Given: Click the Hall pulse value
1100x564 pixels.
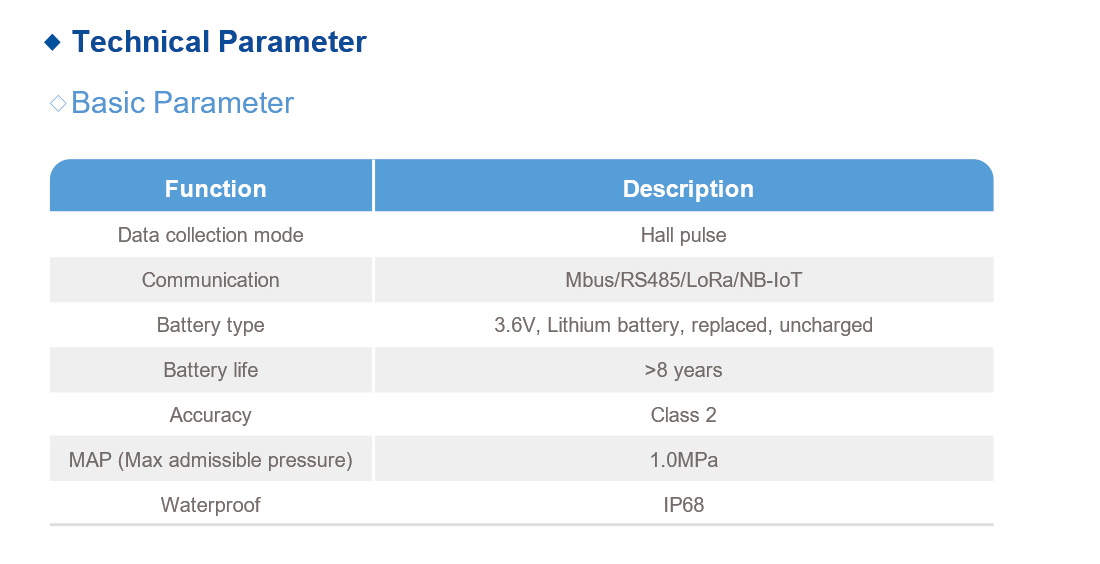Looking at the screenshot, I should tap(683, 235).
